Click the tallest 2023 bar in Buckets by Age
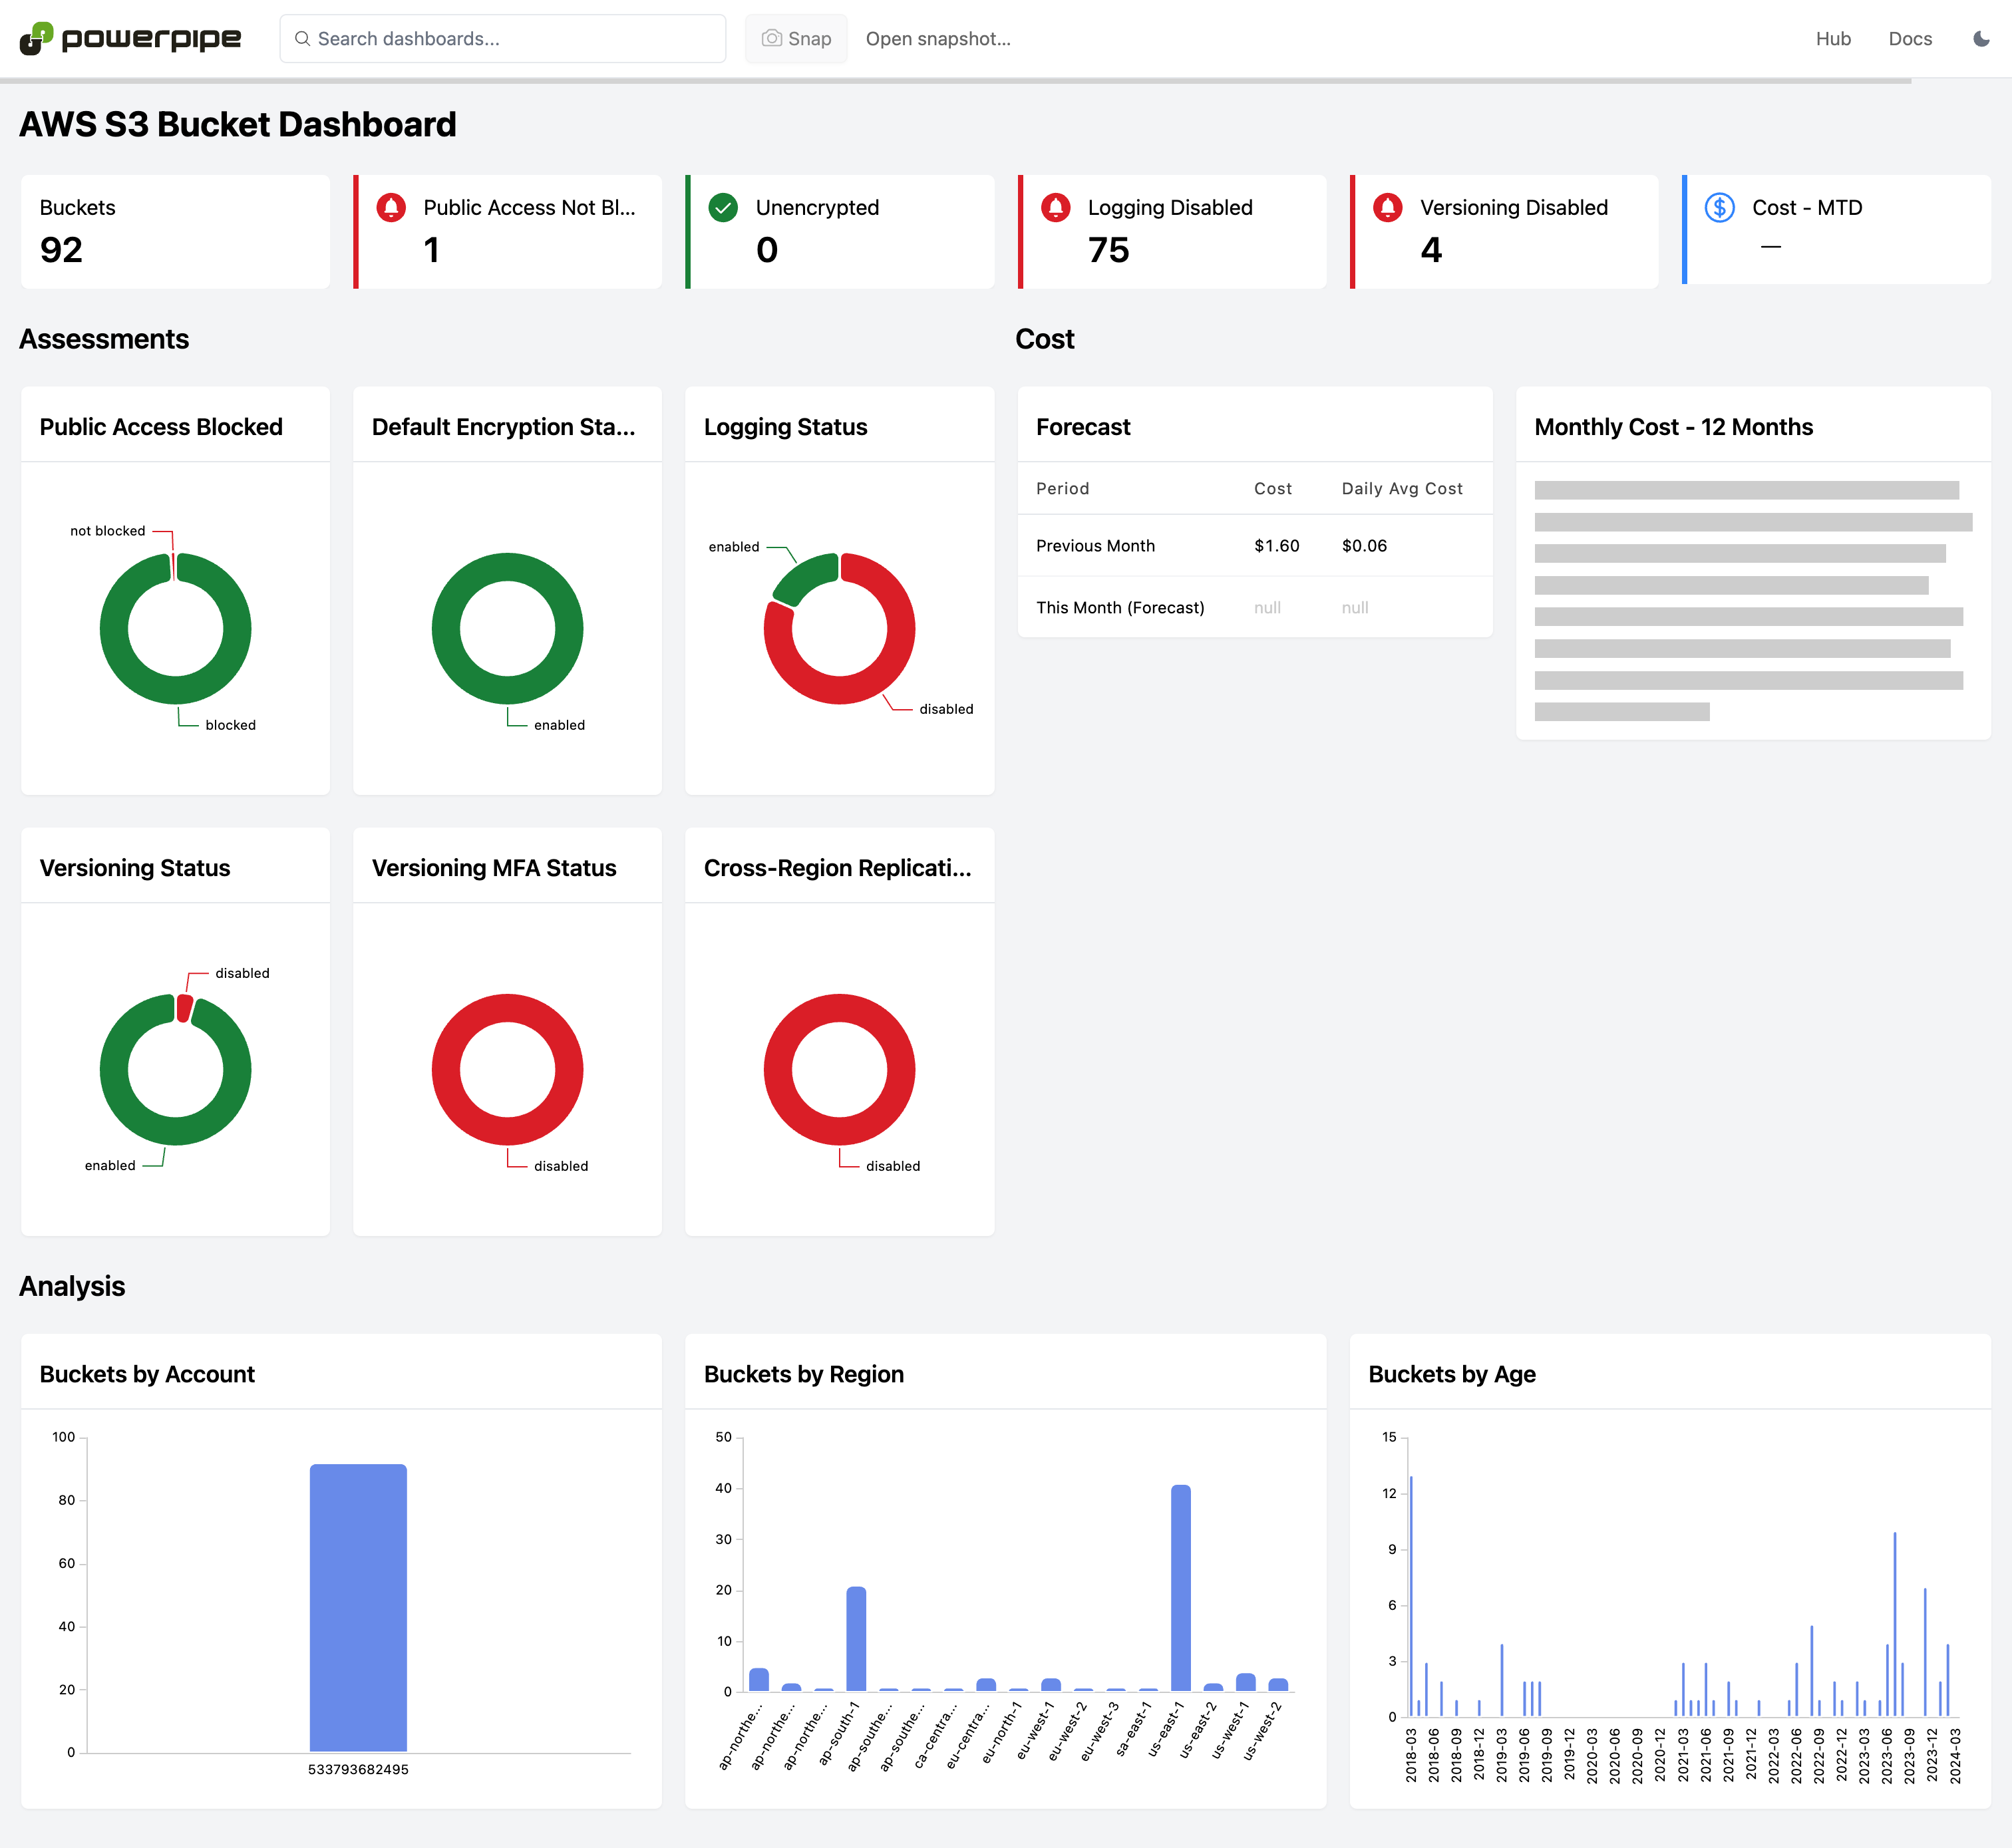This screenshot has width=2012, height=1848. click(1894, 1624)
